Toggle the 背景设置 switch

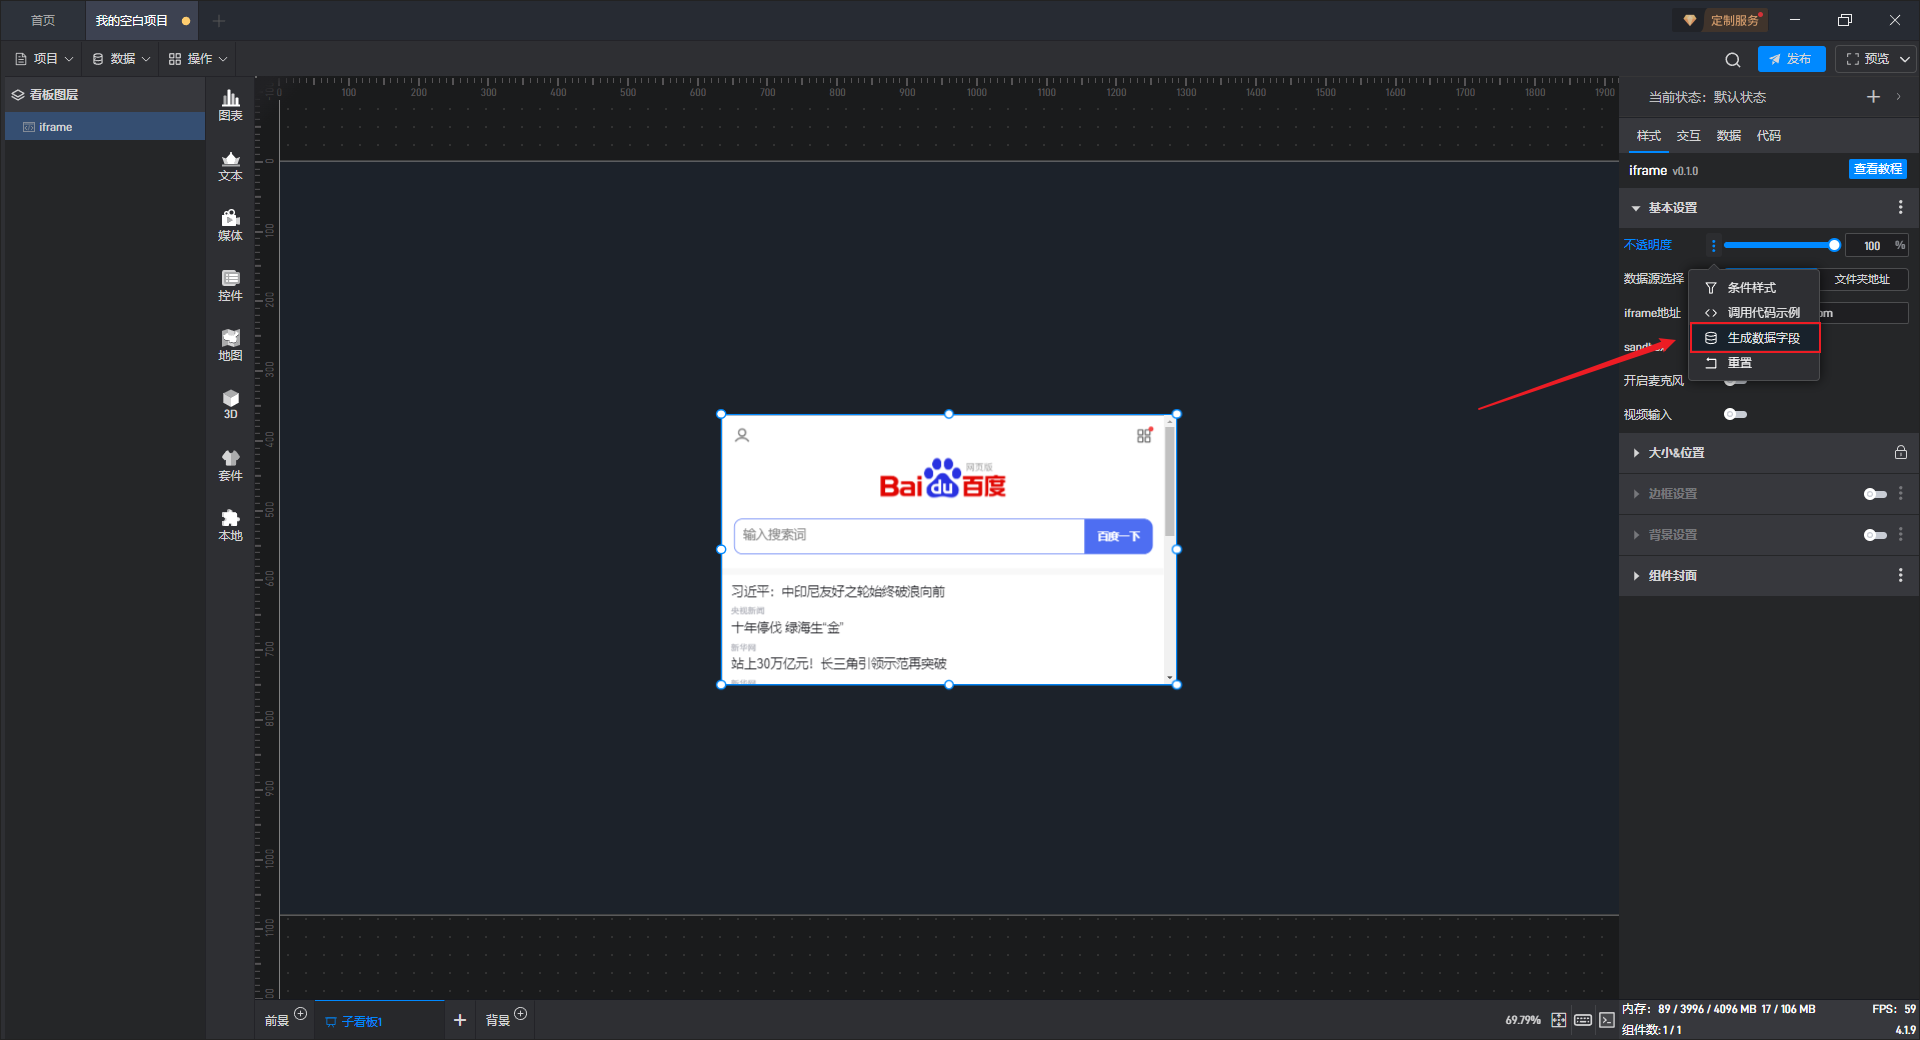(1875, 535)
